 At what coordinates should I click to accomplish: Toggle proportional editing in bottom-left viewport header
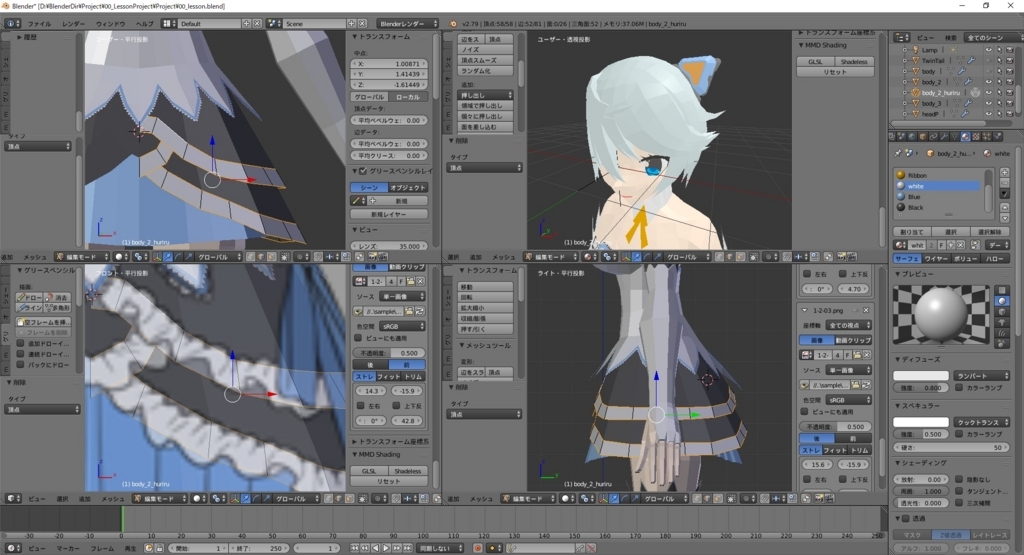381,498
